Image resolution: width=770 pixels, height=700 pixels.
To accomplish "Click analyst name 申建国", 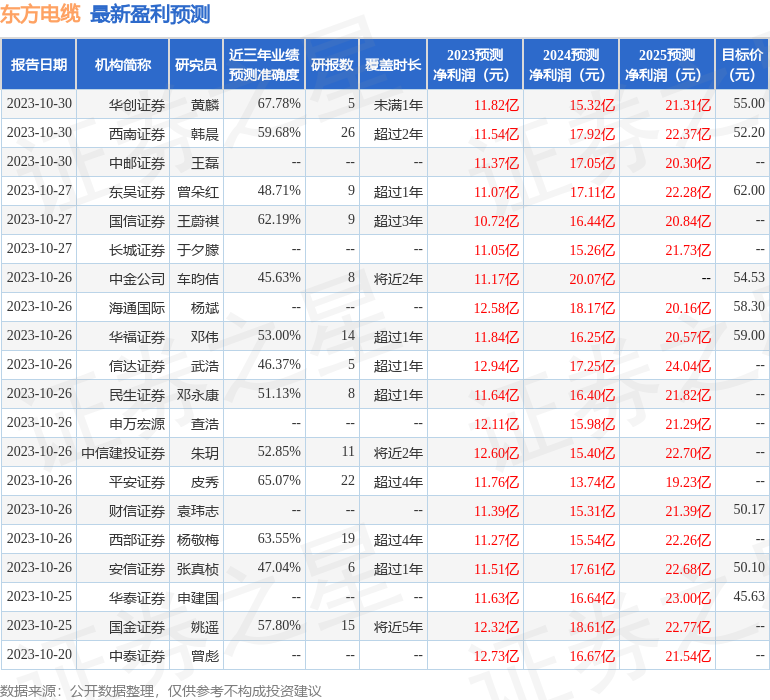I will point(197,597).
